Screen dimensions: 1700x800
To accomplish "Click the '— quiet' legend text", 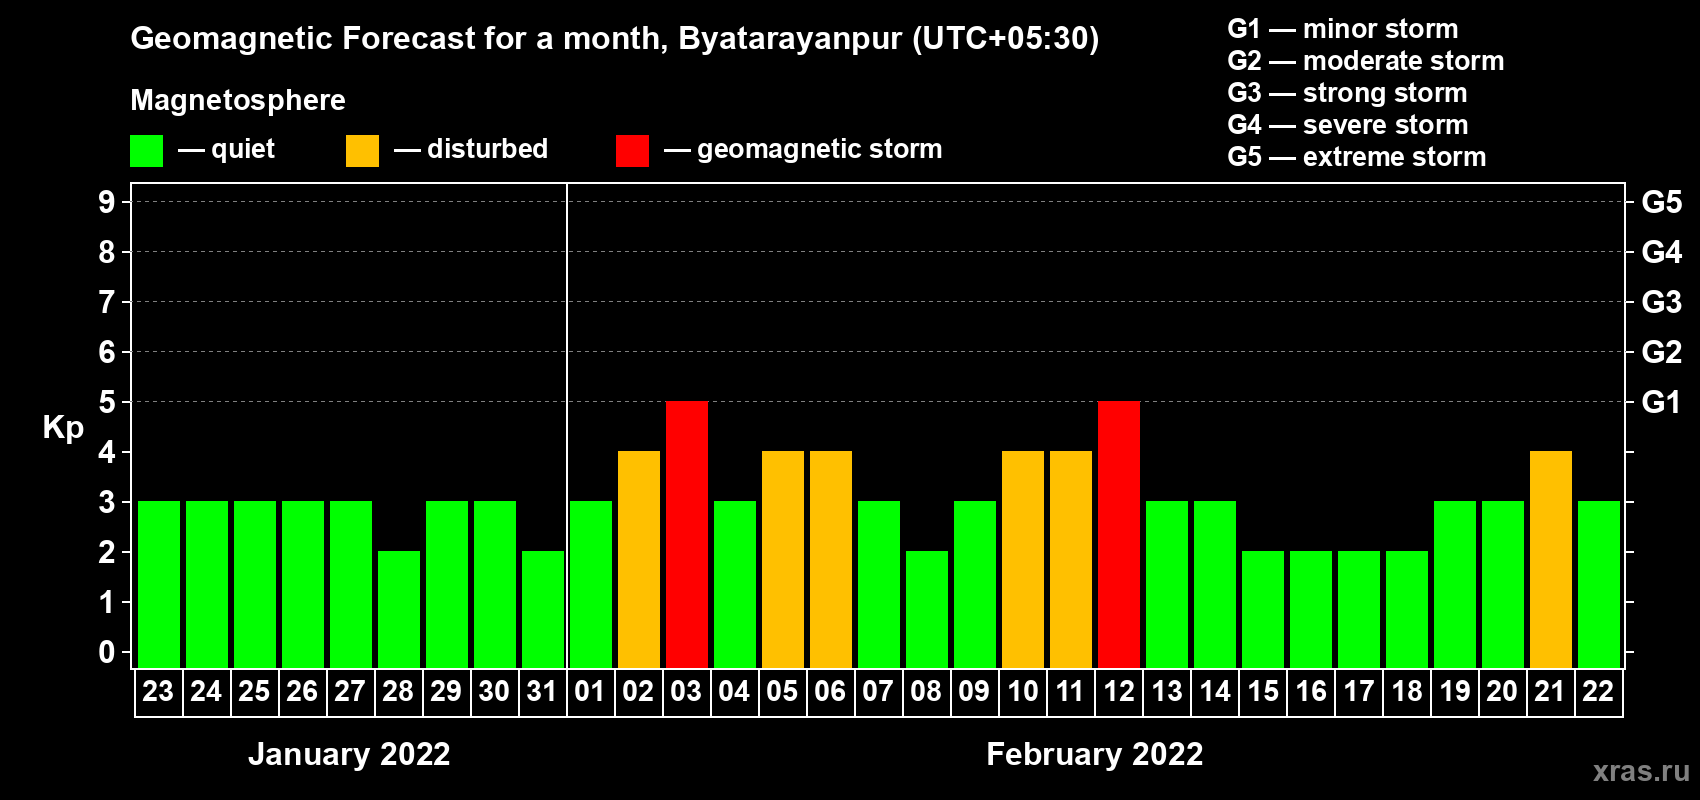I will (x=226, y=149).
